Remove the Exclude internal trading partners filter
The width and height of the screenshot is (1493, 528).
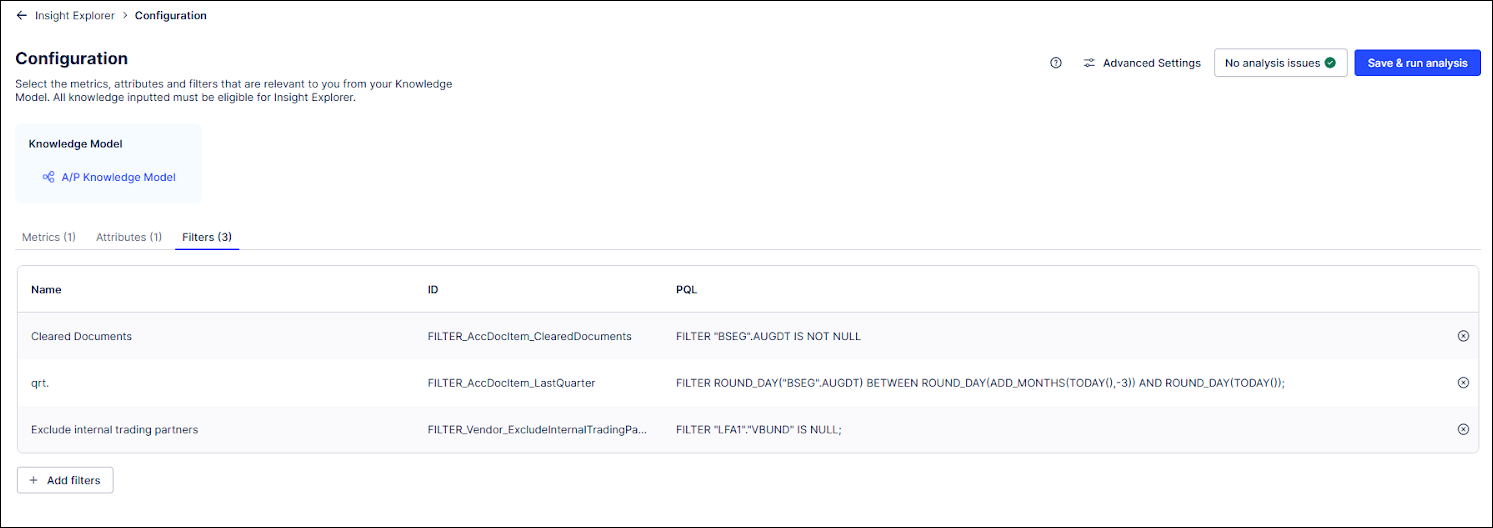pos(1463,429)
